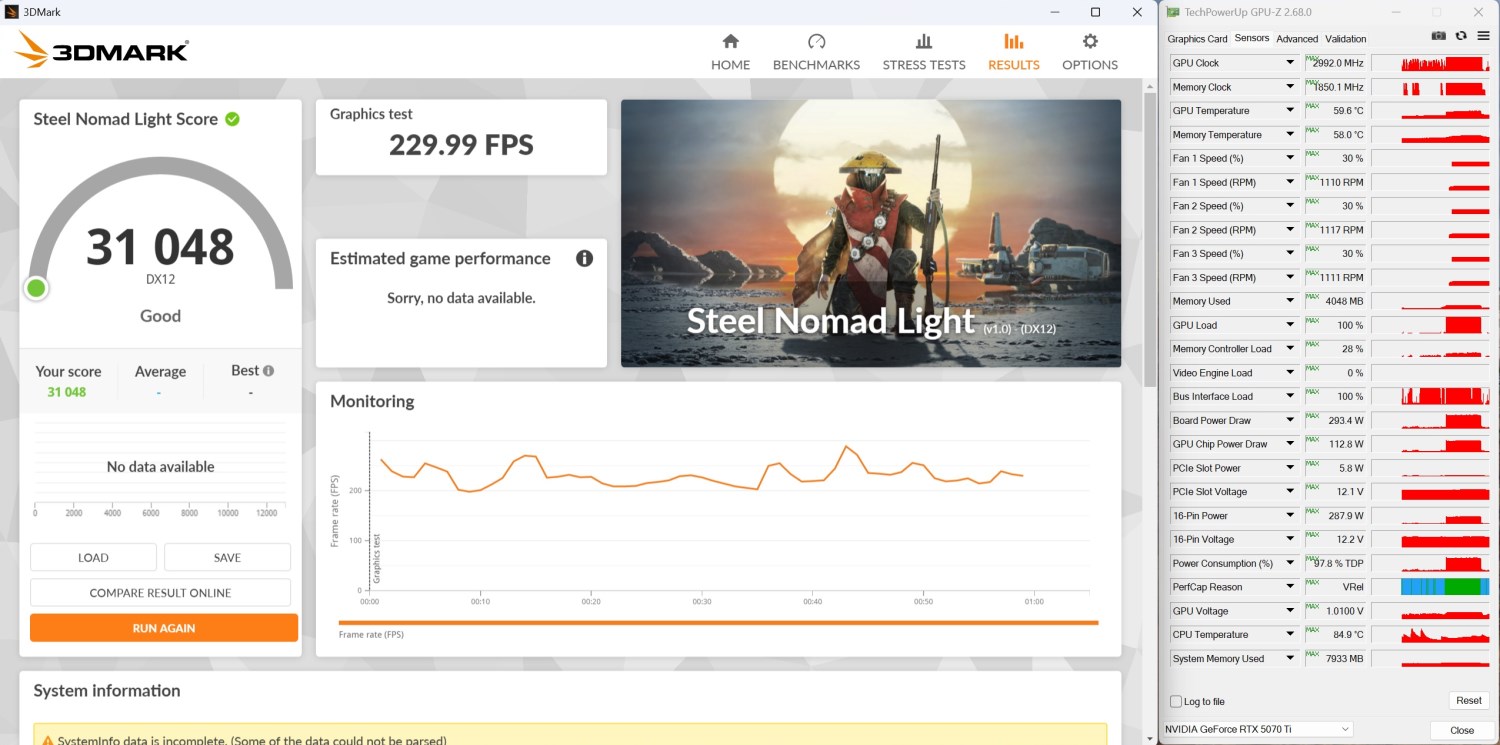The image size is (1500, 745).
Task: Maximize the 3DMark window
Action: pyautogui.click(x=1095, y=12)
